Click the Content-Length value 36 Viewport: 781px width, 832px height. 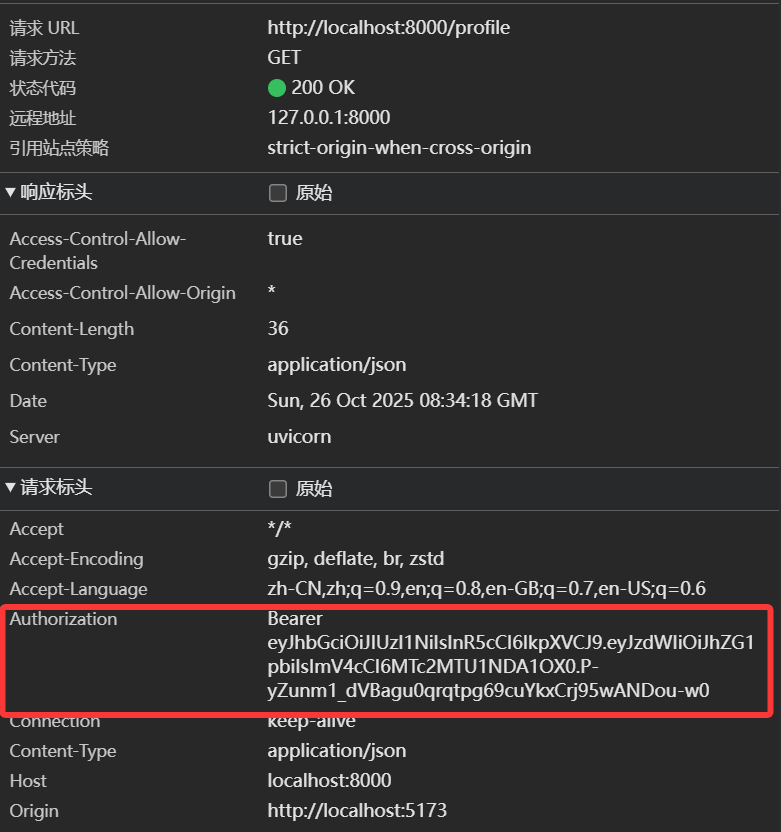(278, 329)
